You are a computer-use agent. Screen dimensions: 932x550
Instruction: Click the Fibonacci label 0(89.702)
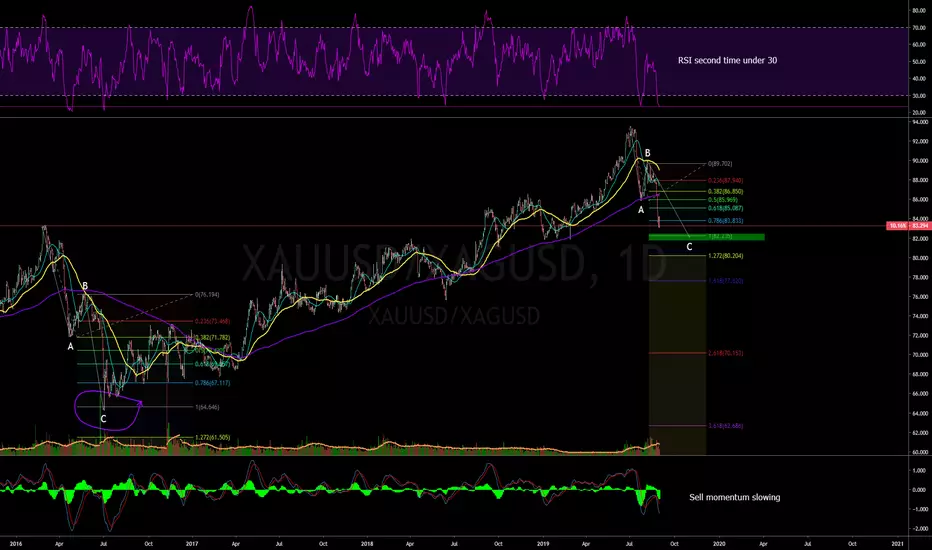tap(720, 164)
